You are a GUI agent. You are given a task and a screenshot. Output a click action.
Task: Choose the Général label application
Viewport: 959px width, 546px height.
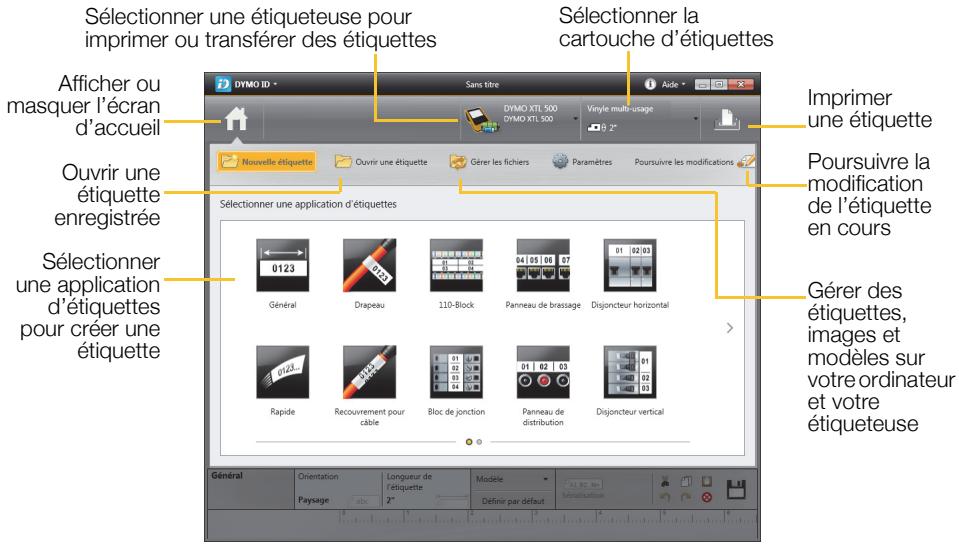point(283,273)
